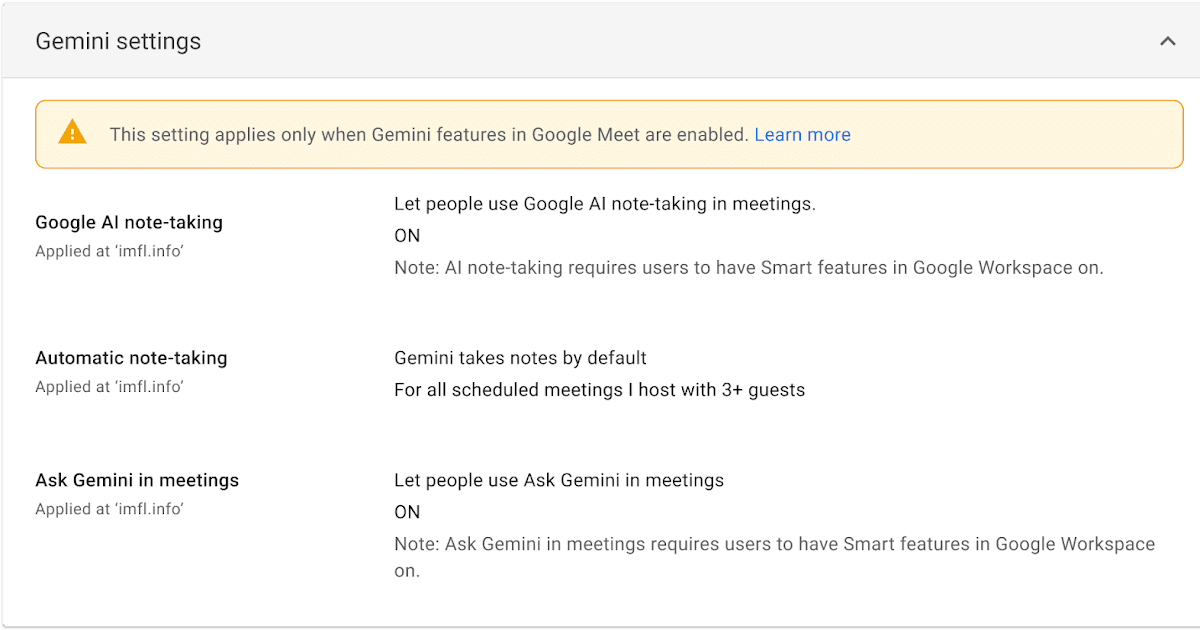1200x630 pixels.
Task: Click 'Applied at imfl.info' under Google AI note-taking
Action: tap(109, 251)
